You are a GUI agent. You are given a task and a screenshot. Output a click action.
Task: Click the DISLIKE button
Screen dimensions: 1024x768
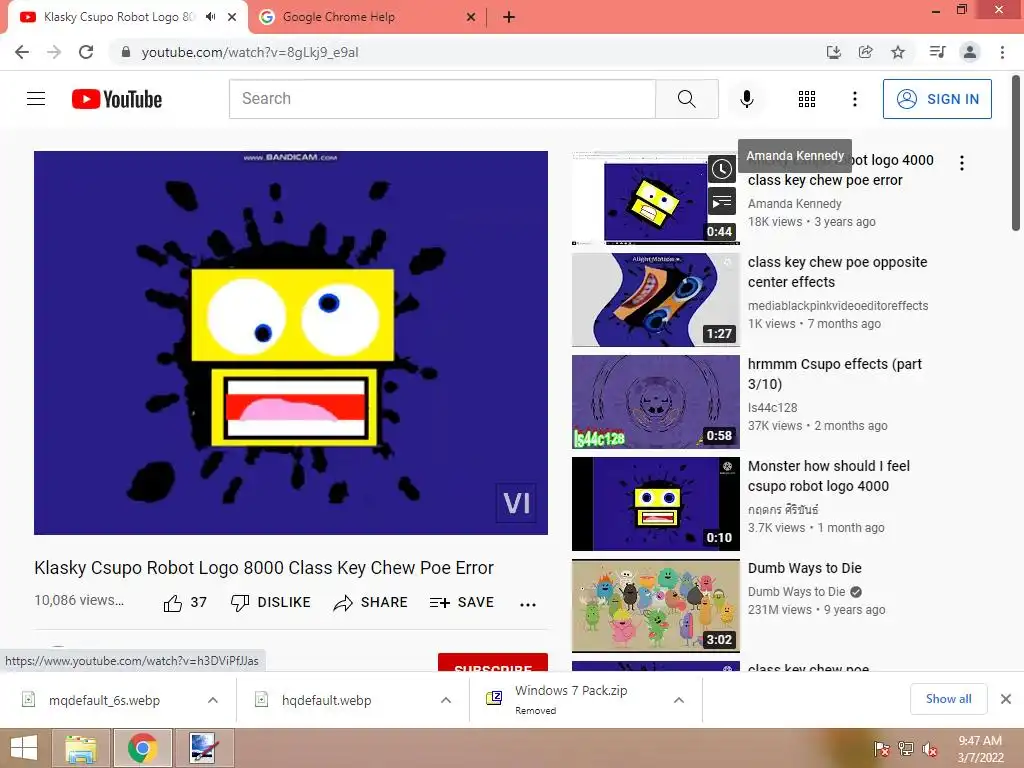pos(270,602)
